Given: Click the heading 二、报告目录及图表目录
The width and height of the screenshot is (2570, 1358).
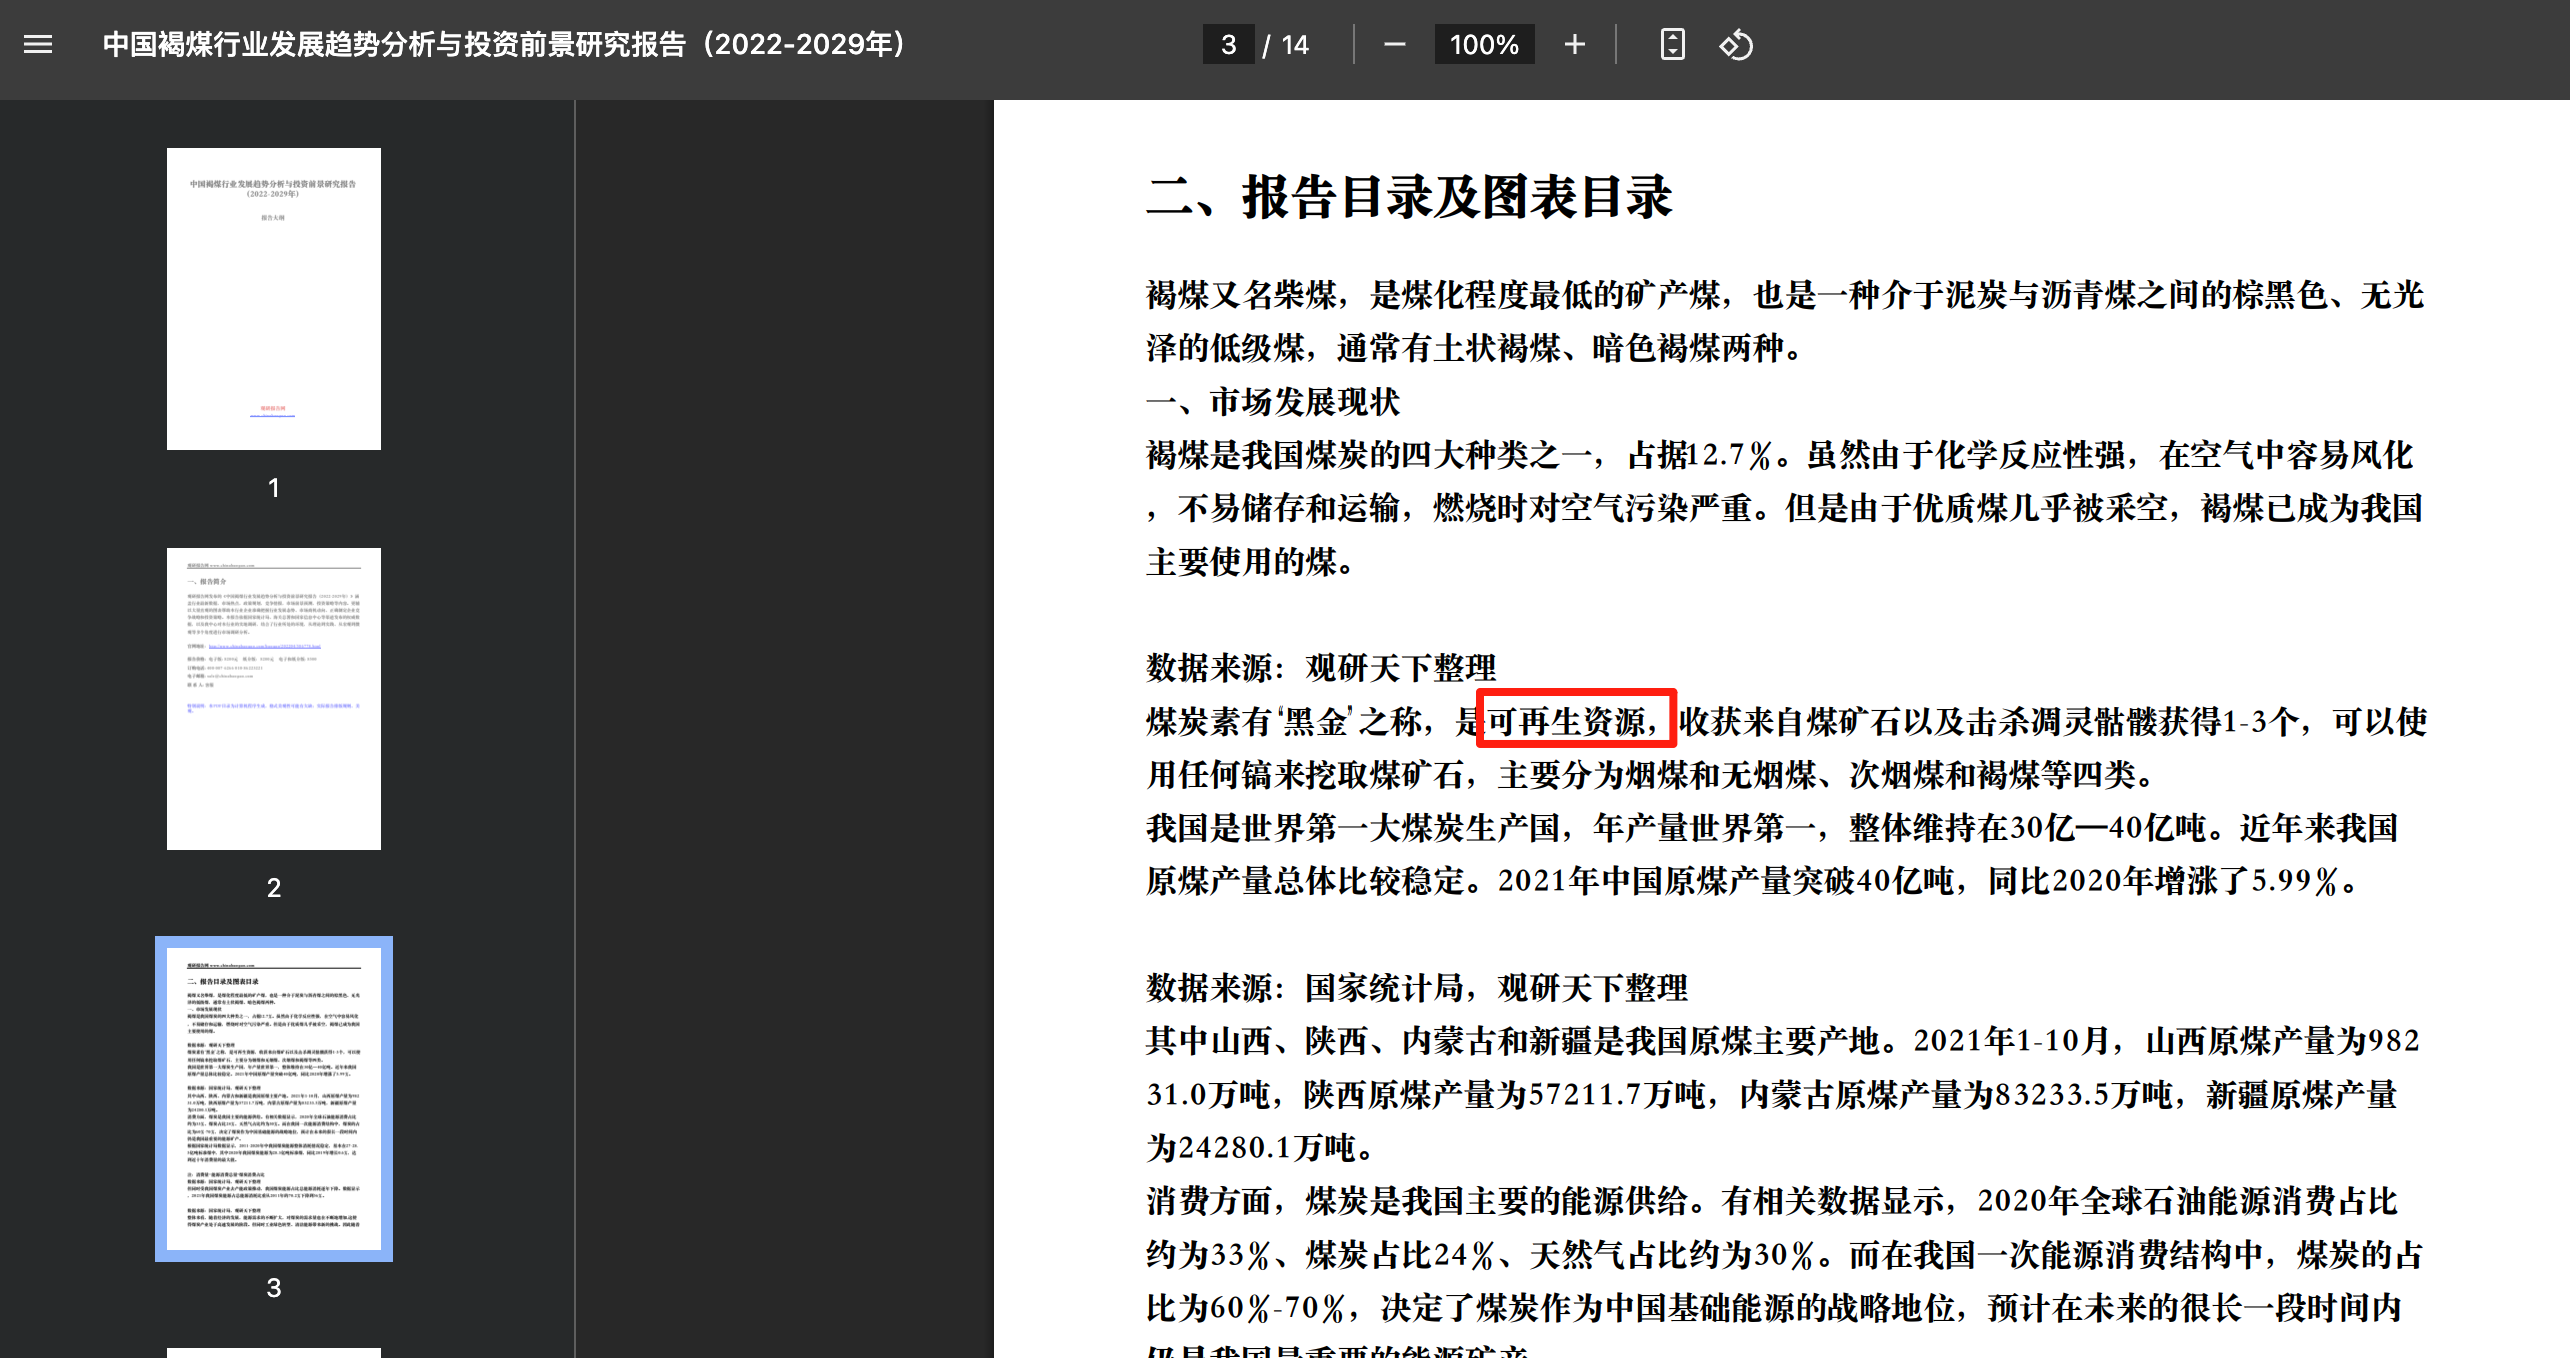Looking at the screenshot, I should click(x=1408, y=196).
